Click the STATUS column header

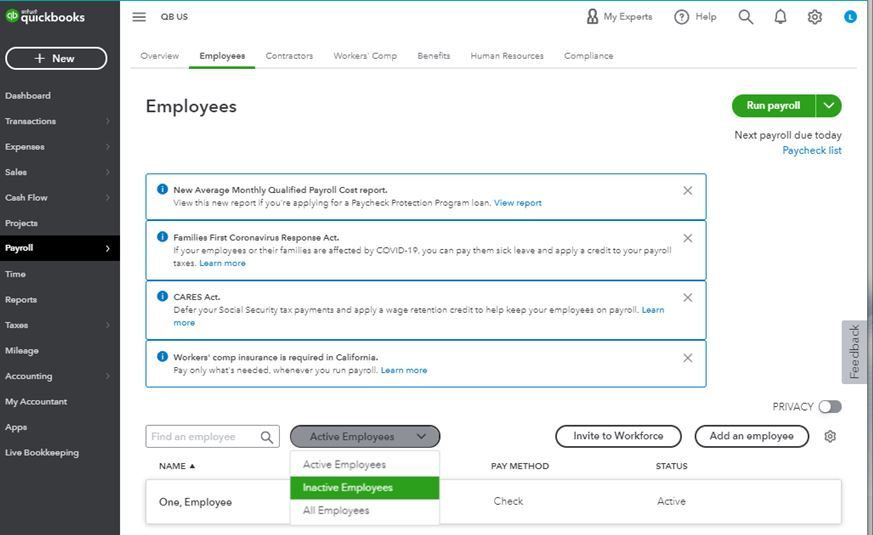671,466
